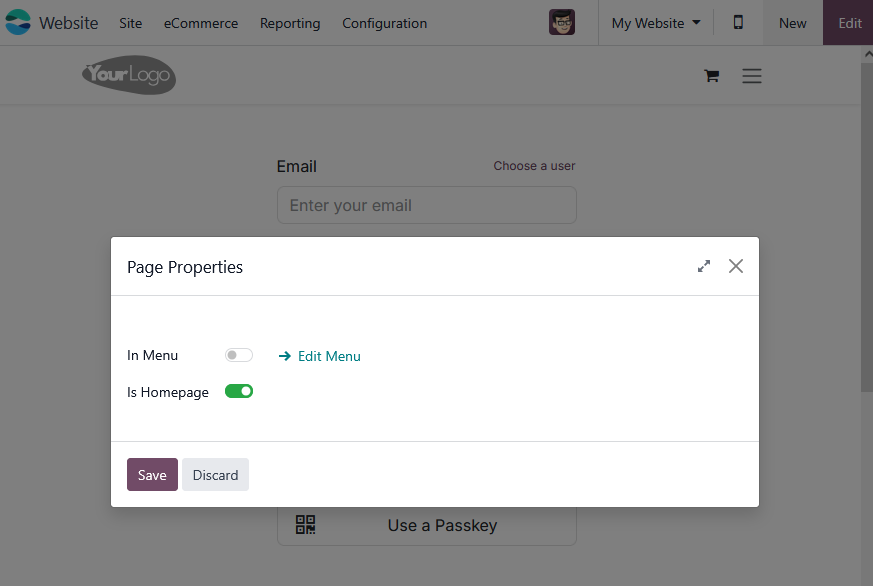Open the eCommerce menu

[x=201, y=23]
